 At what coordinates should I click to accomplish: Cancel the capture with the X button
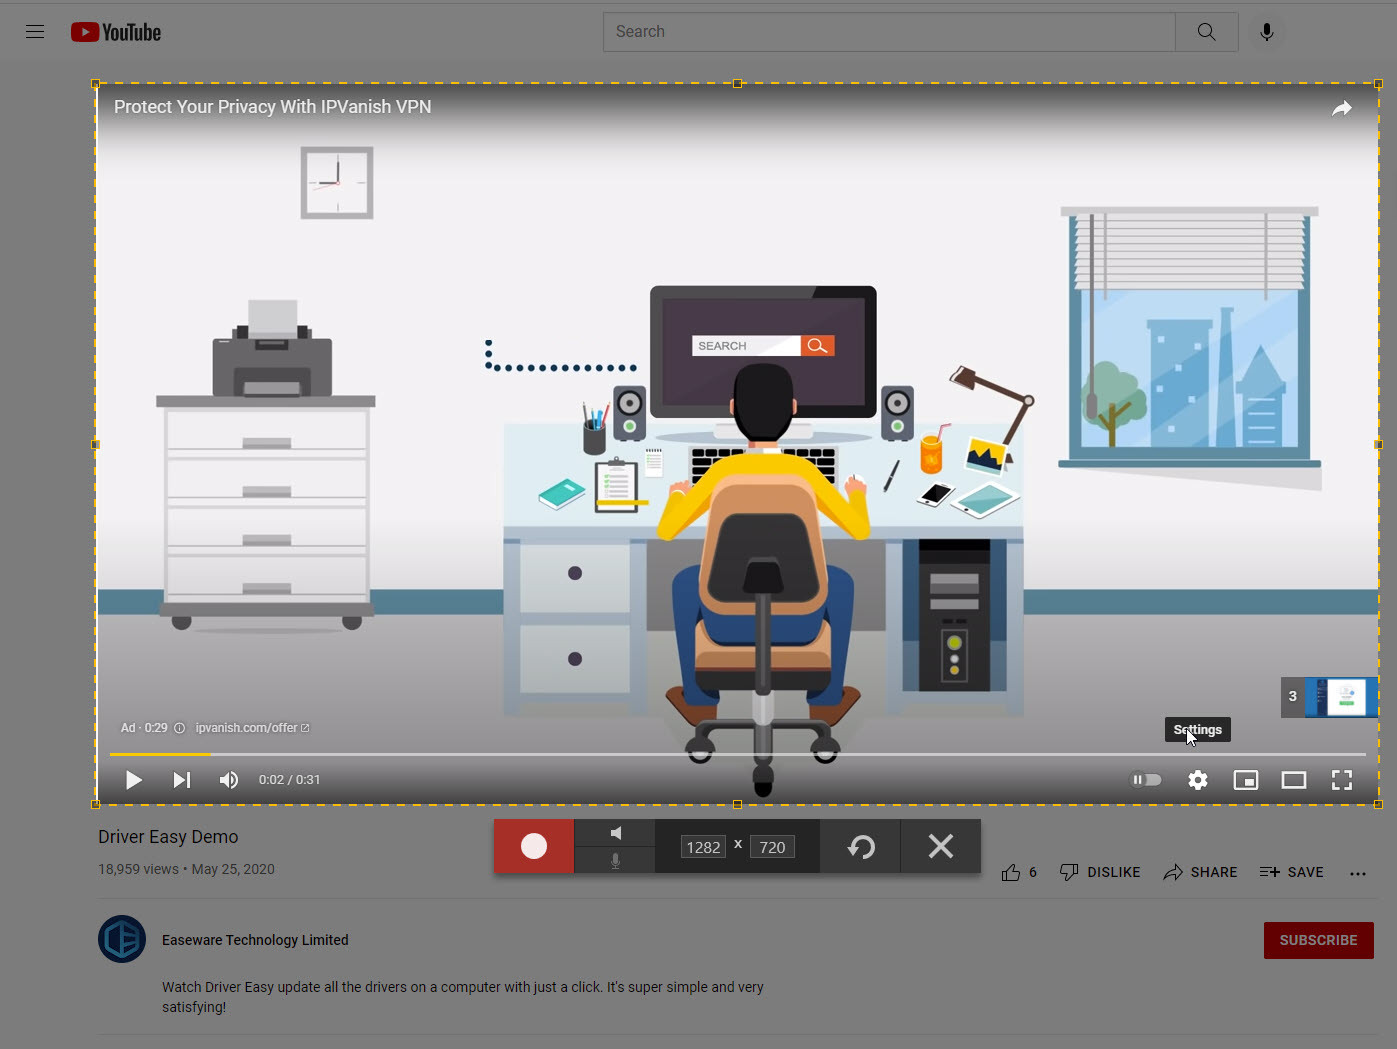point(941,847)
